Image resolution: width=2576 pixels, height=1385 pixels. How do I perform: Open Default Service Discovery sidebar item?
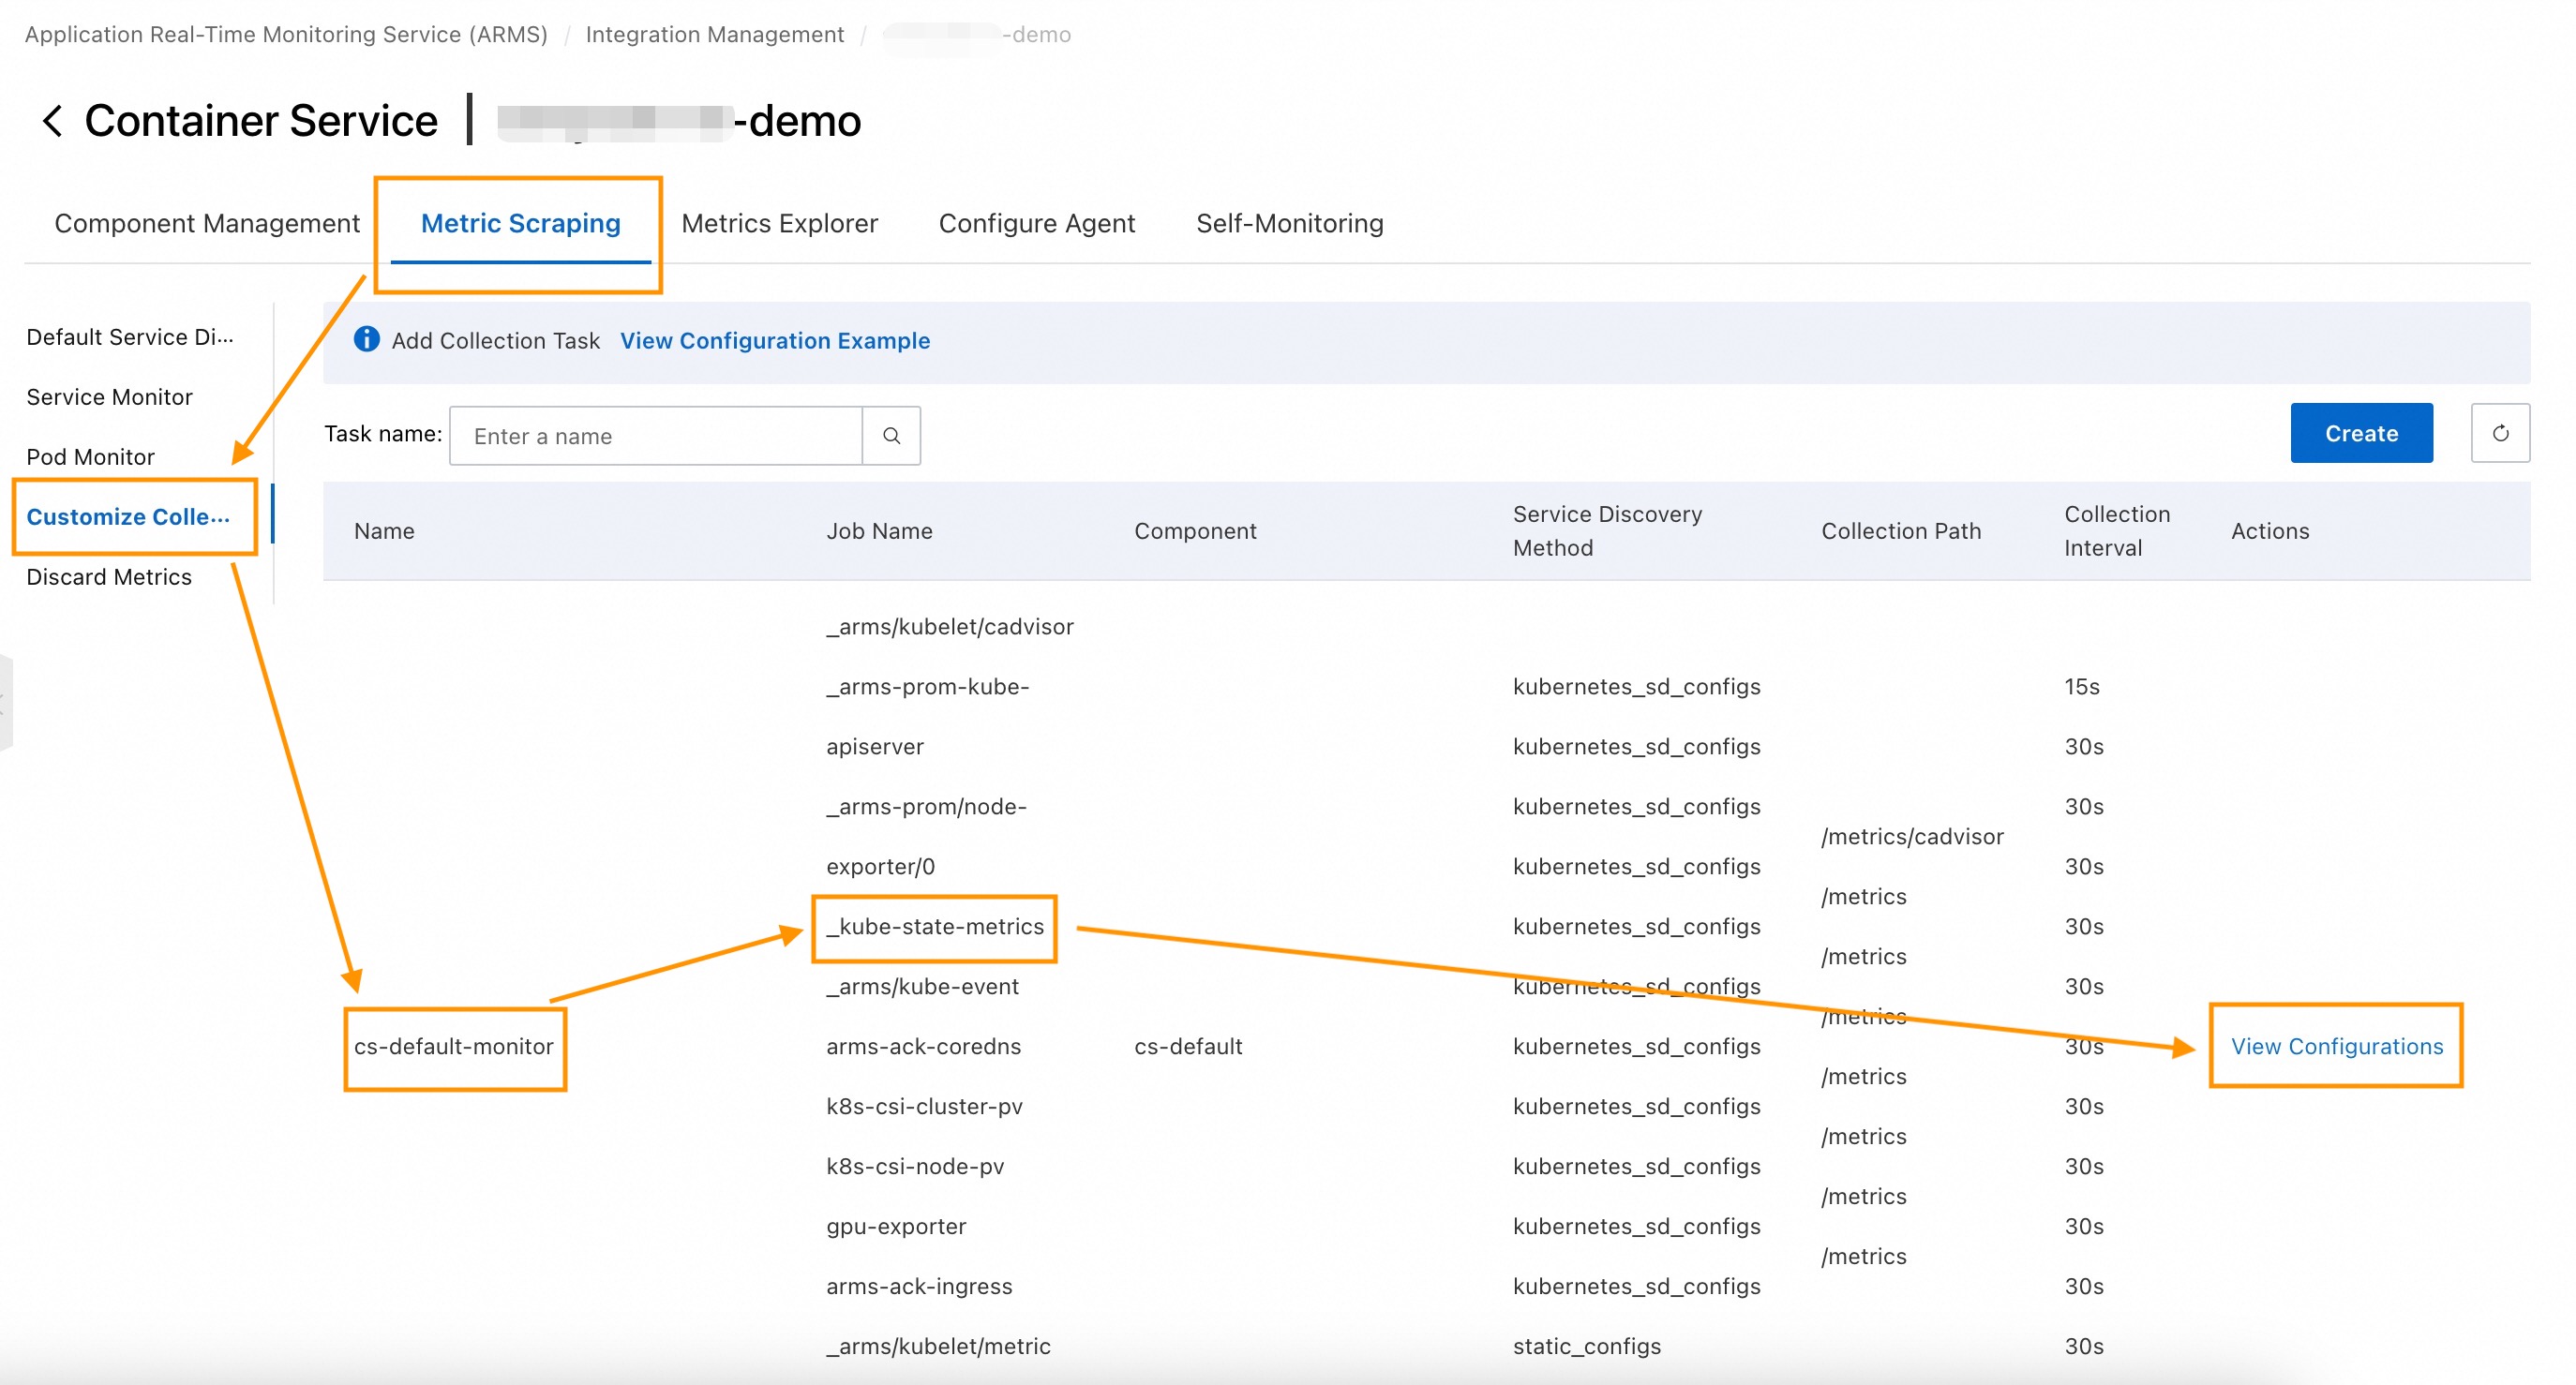[130, 337]
